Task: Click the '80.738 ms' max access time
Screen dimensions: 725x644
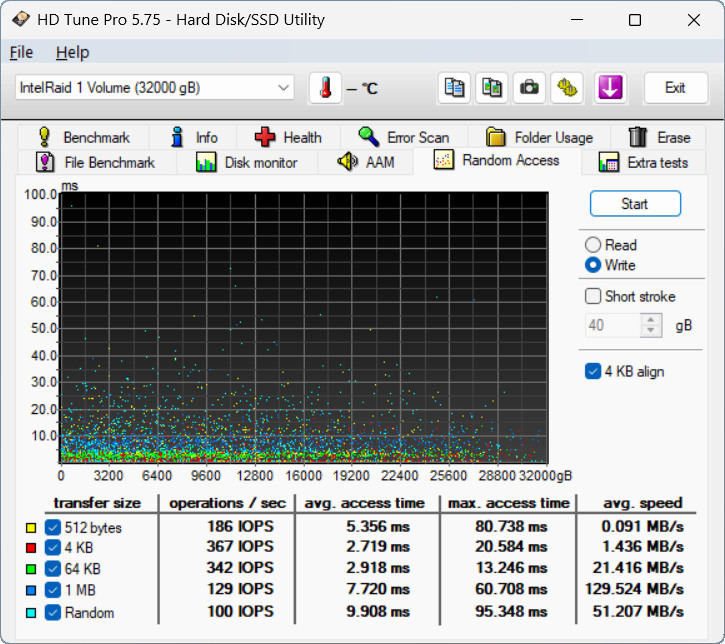Action: coord(511,527)
